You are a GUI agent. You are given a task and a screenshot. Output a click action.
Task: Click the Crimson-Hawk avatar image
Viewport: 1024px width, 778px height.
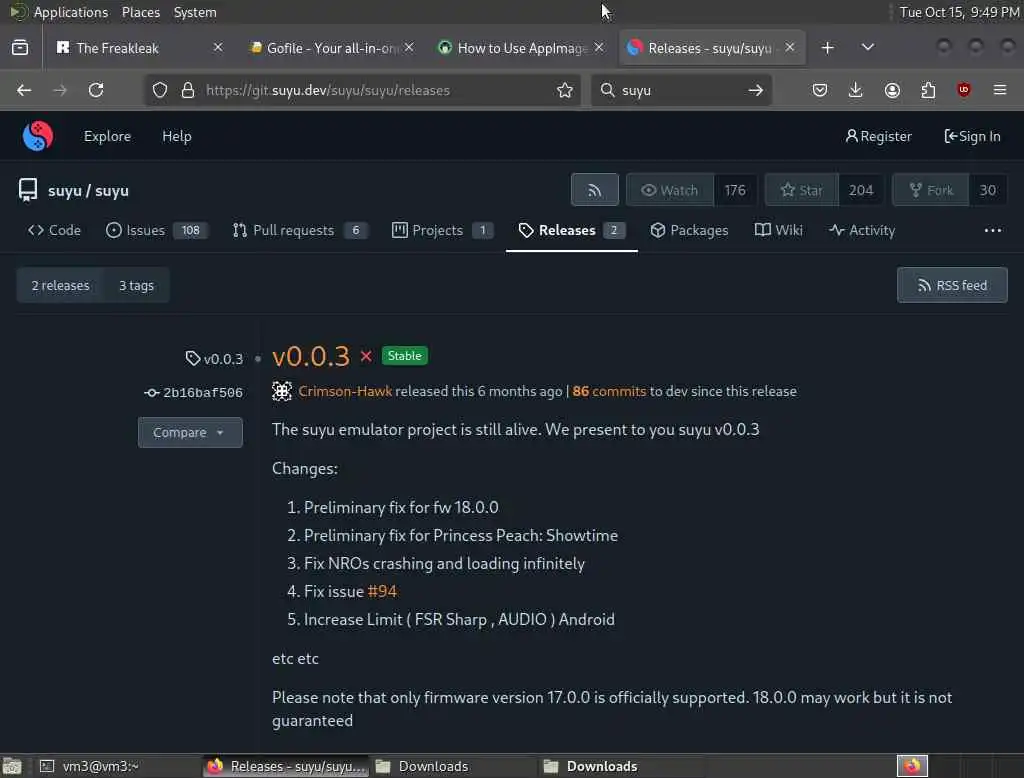pos(281,391)
